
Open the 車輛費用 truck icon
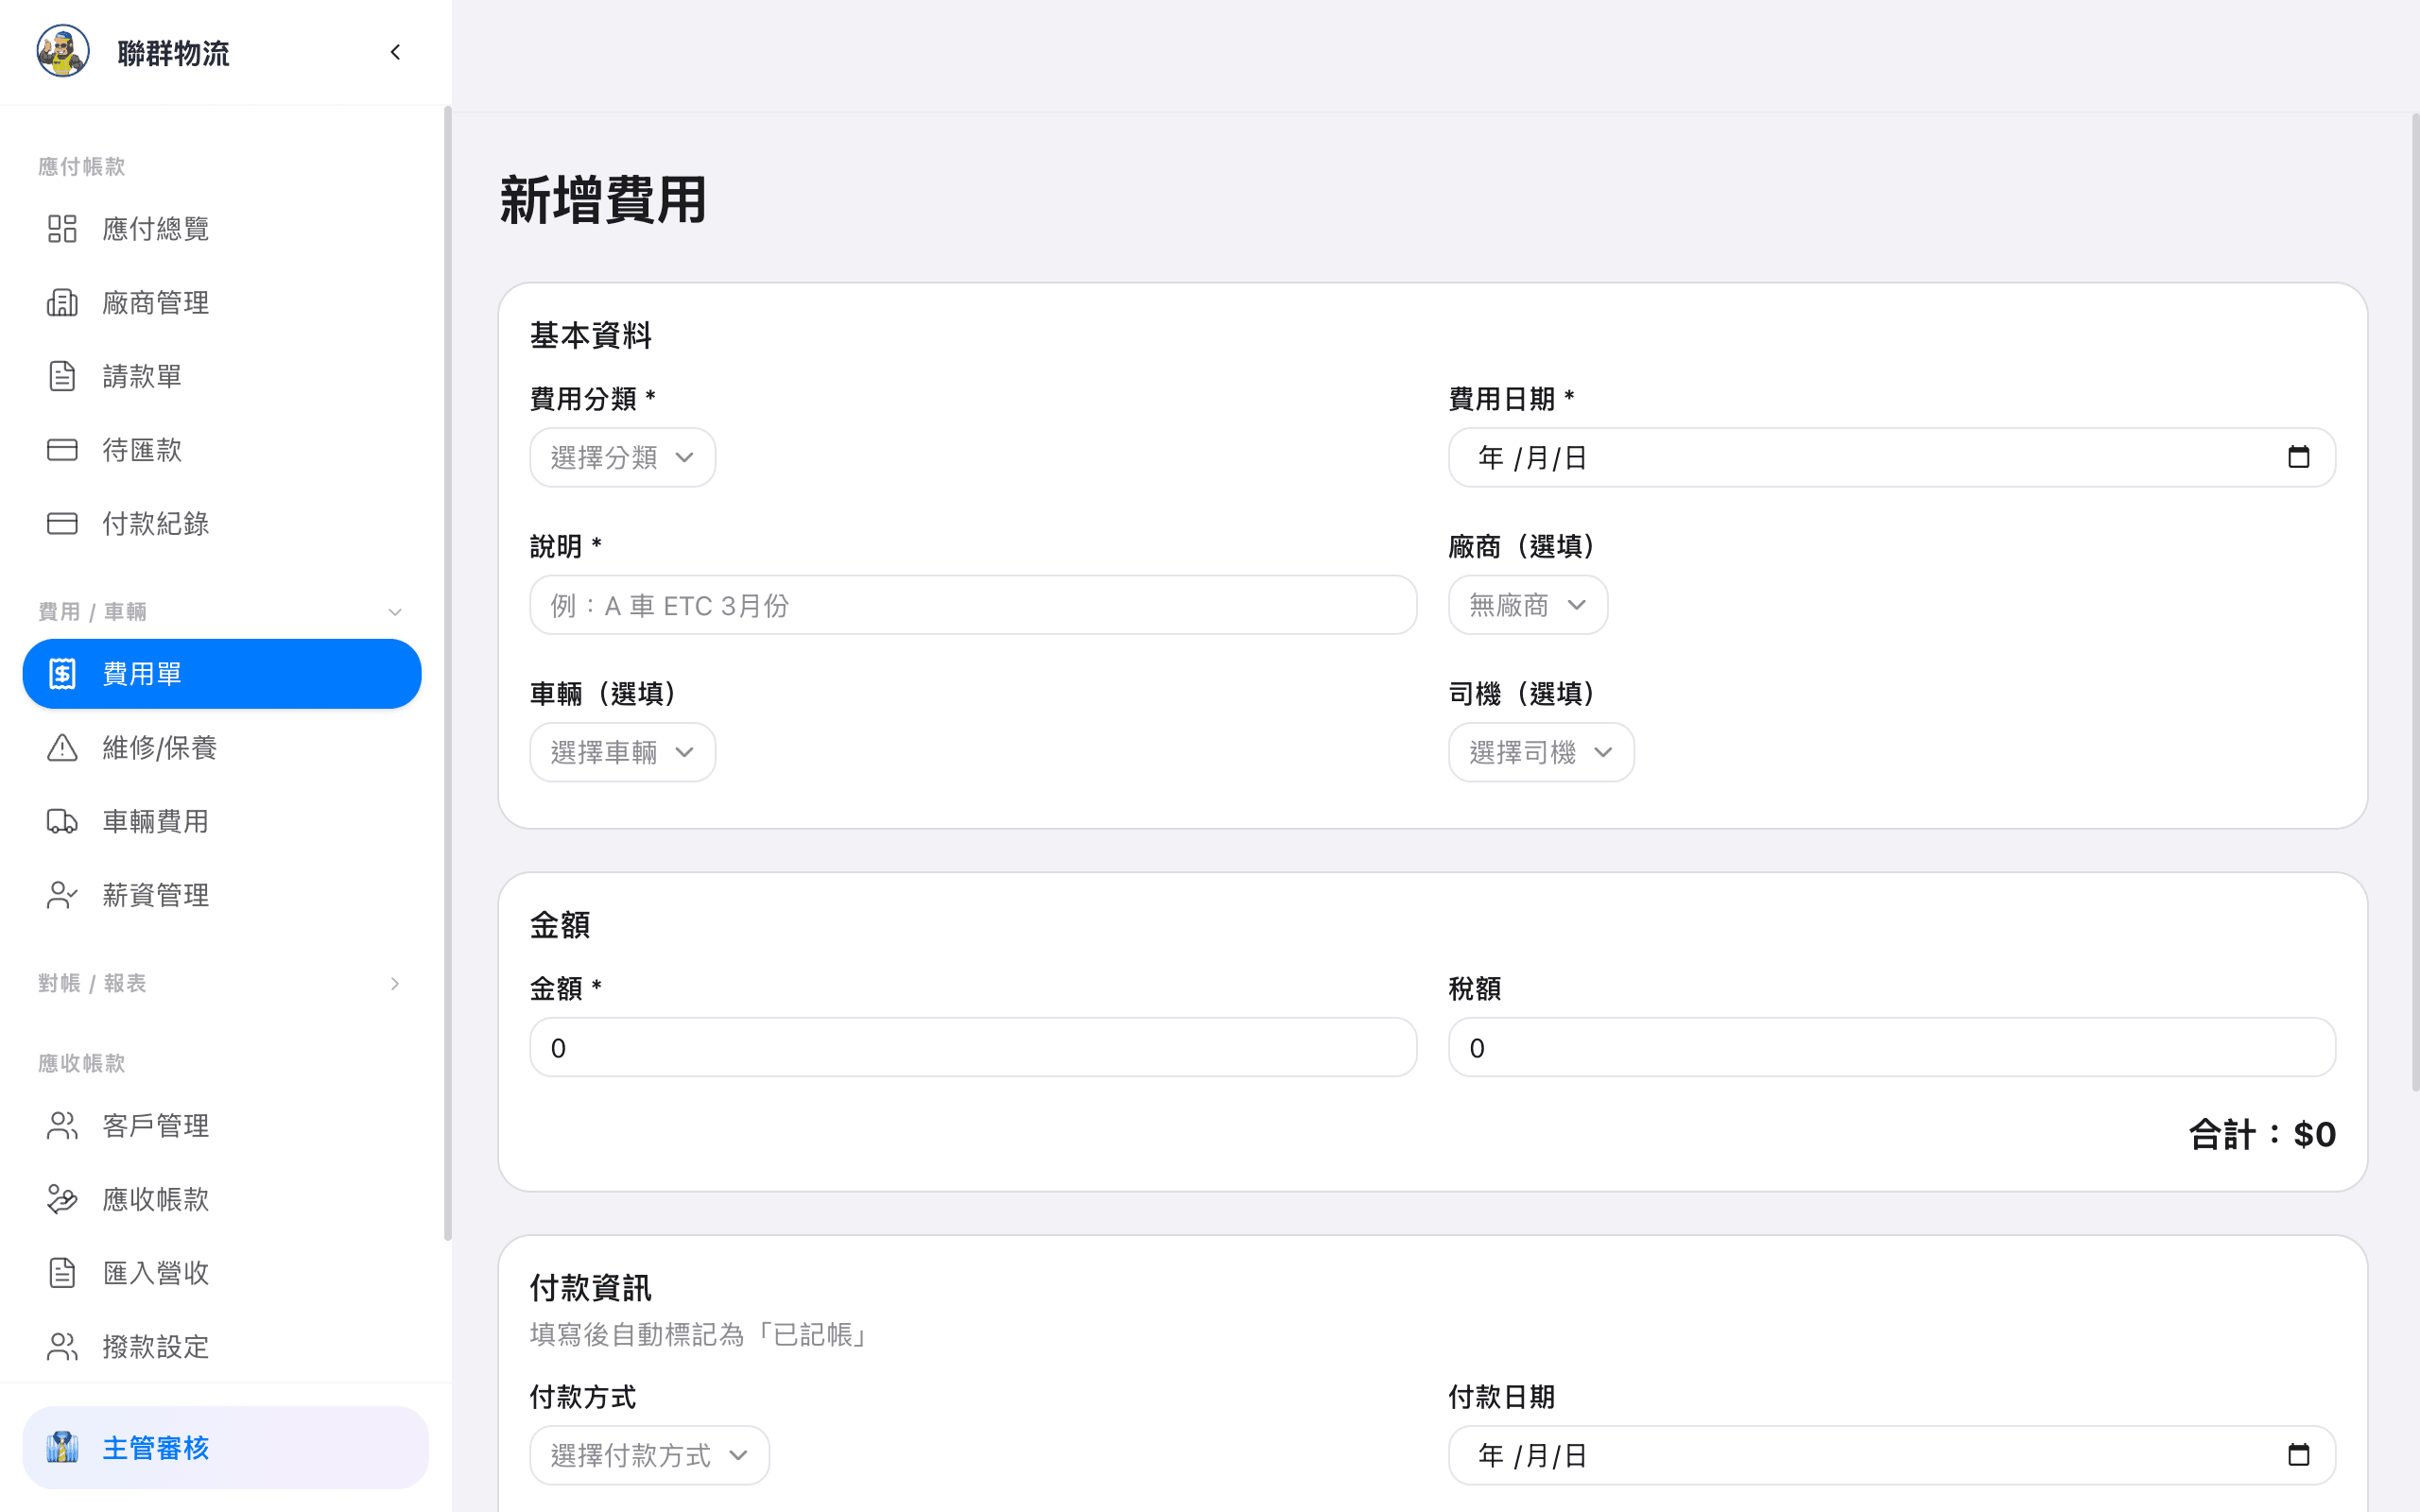(62, 821)
